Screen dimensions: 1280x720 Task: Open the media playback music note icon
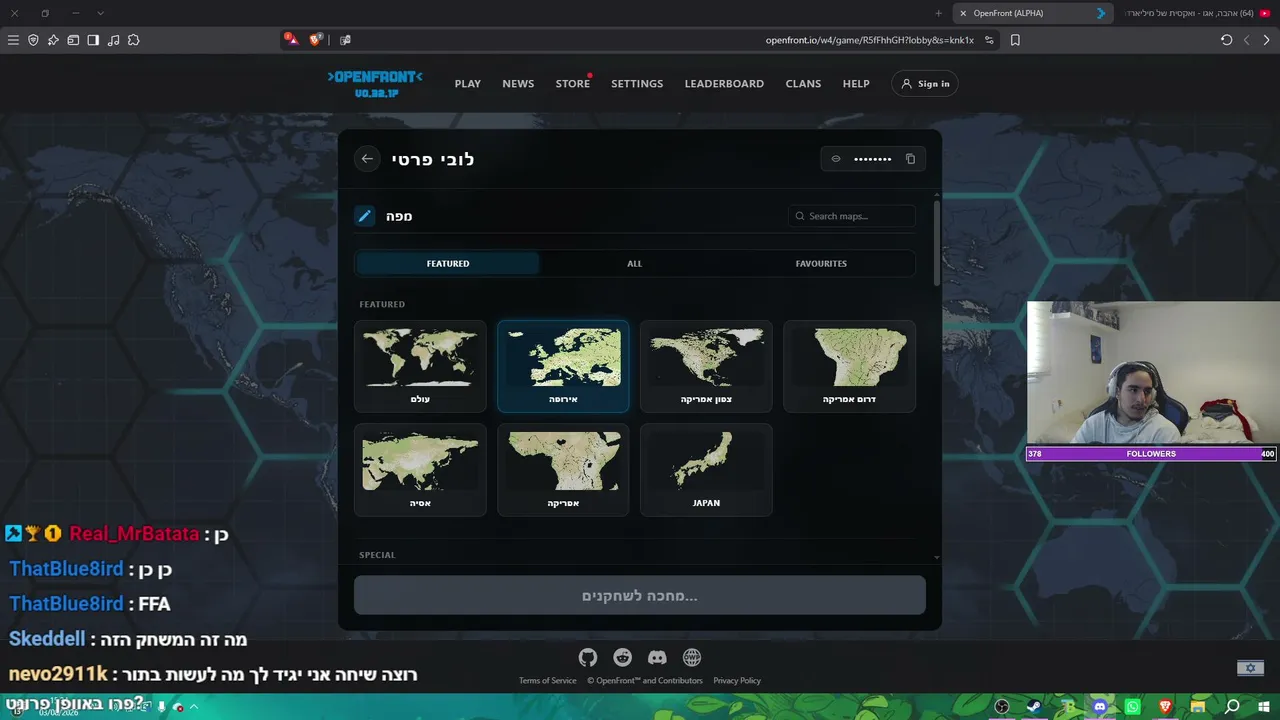(x=113, y=40)
